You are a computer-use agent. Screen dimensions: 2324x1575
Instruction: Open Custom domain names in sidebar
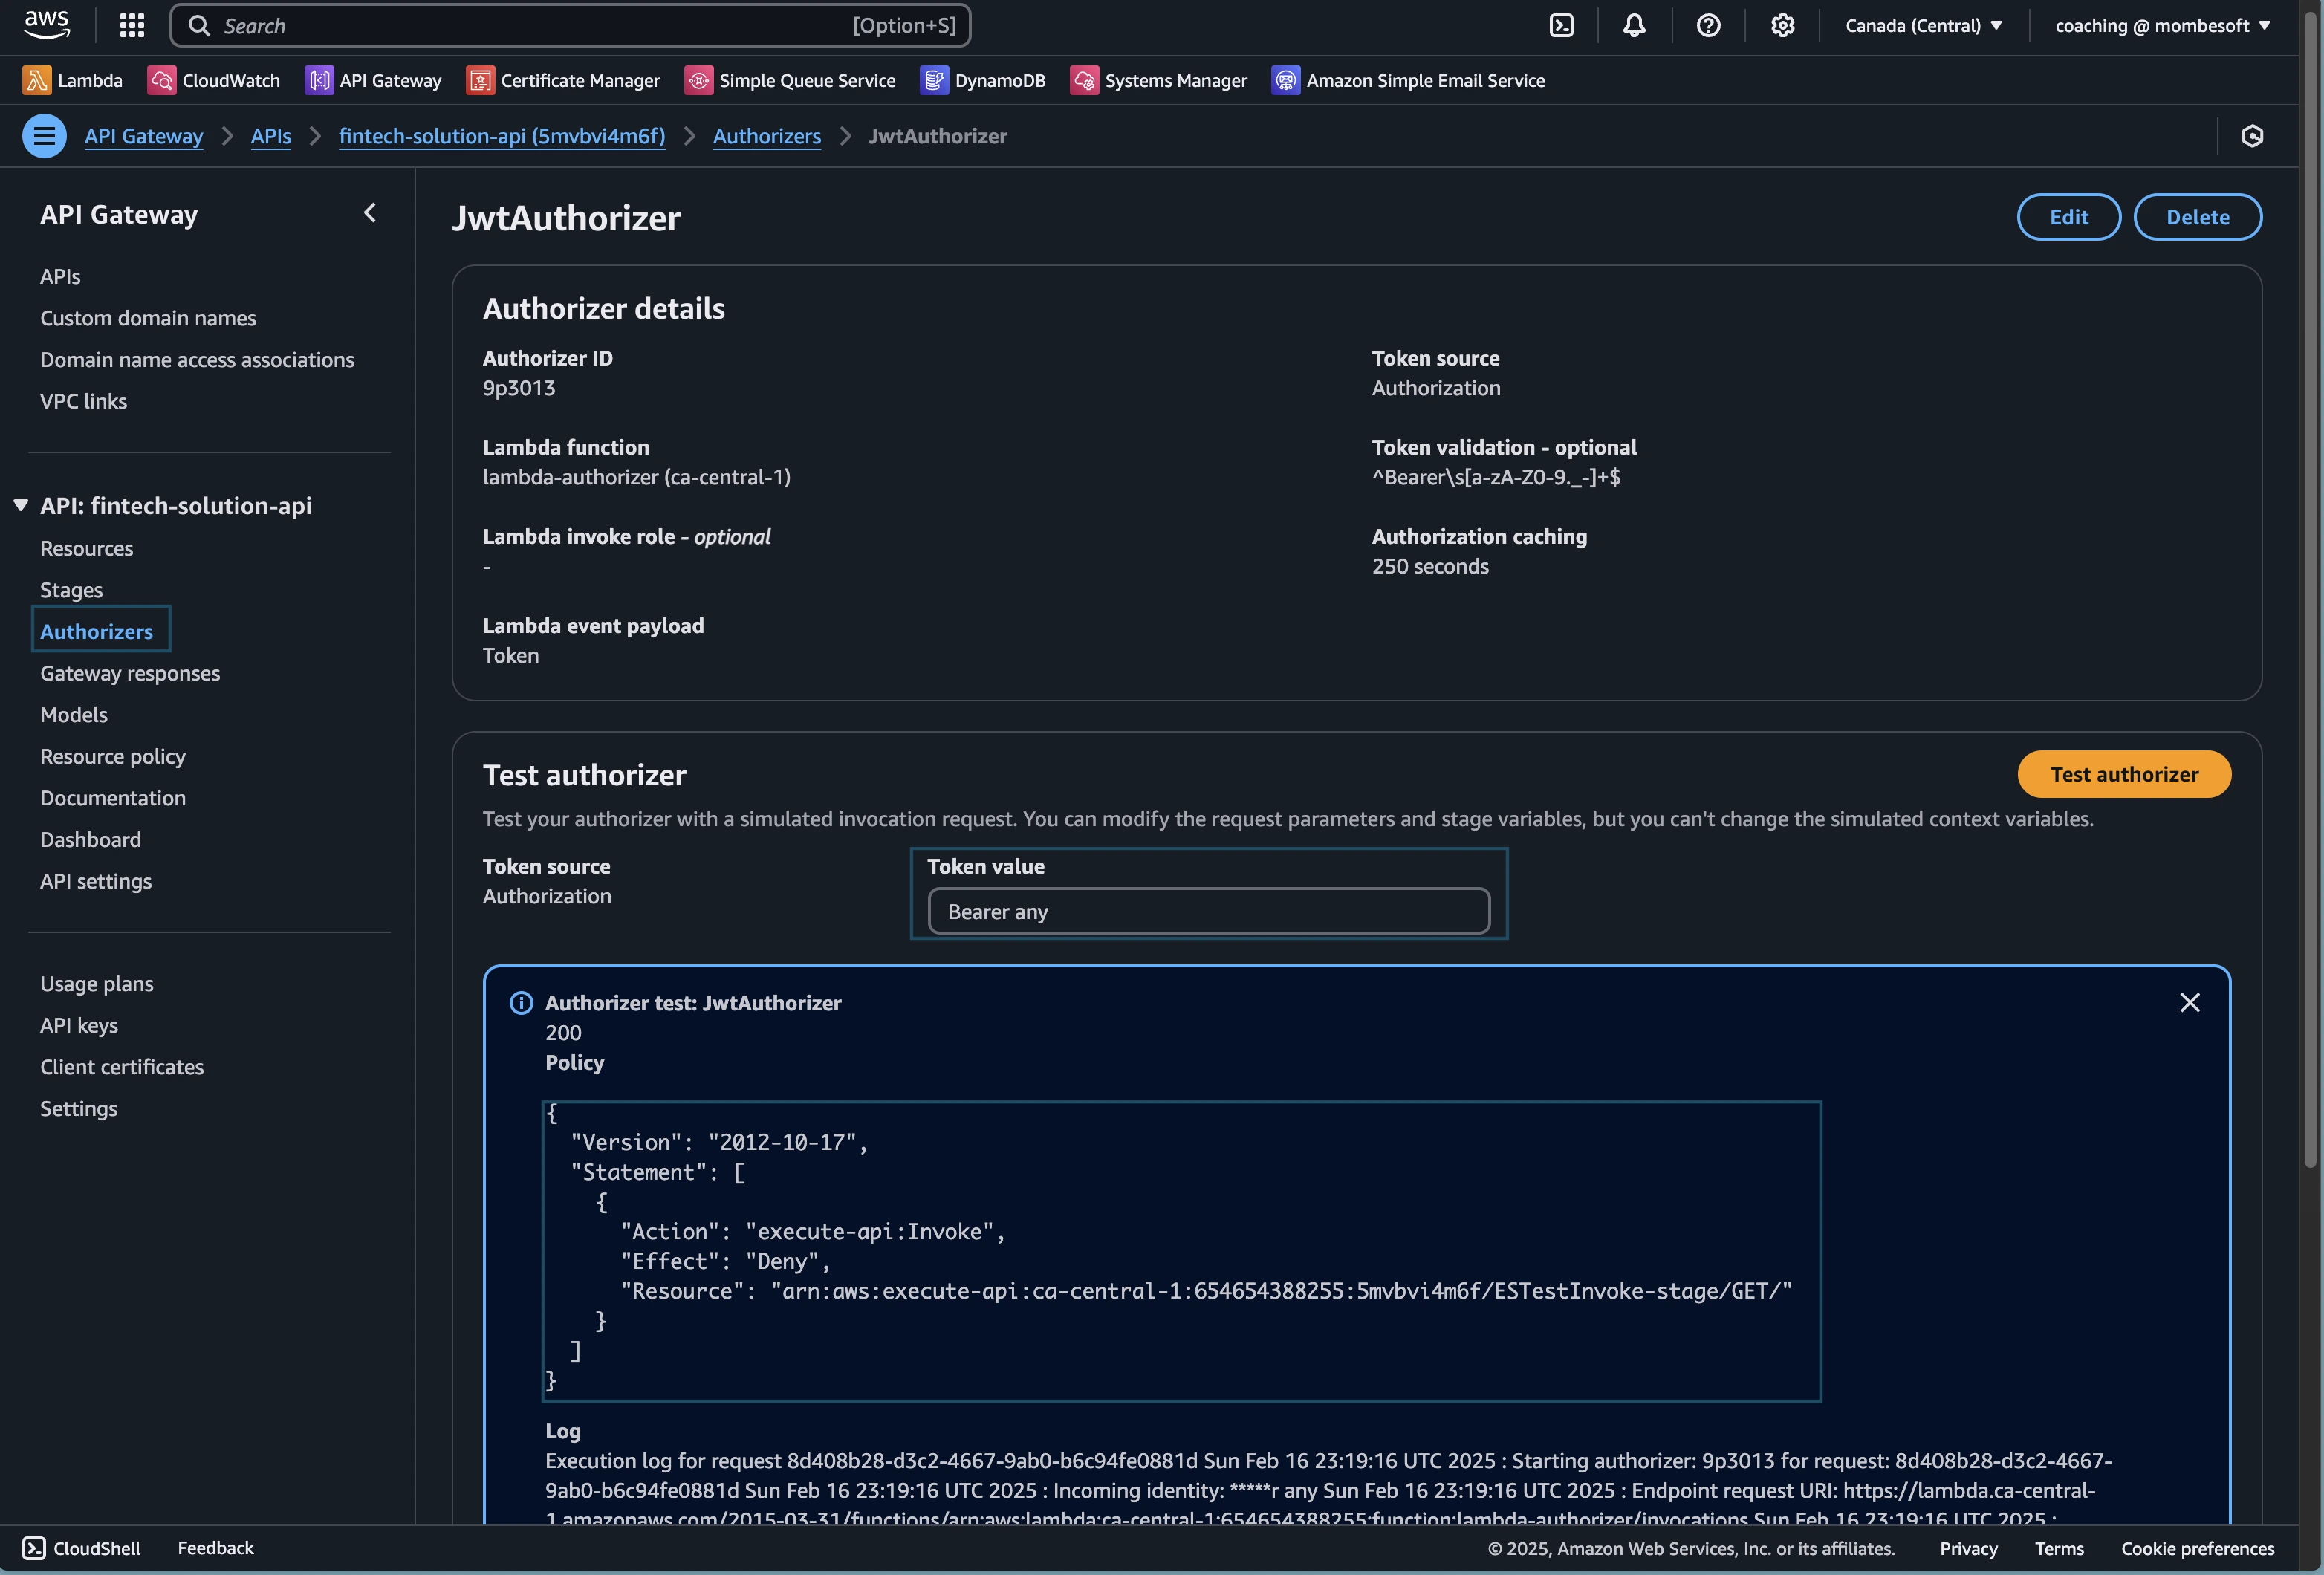(148, 318)
